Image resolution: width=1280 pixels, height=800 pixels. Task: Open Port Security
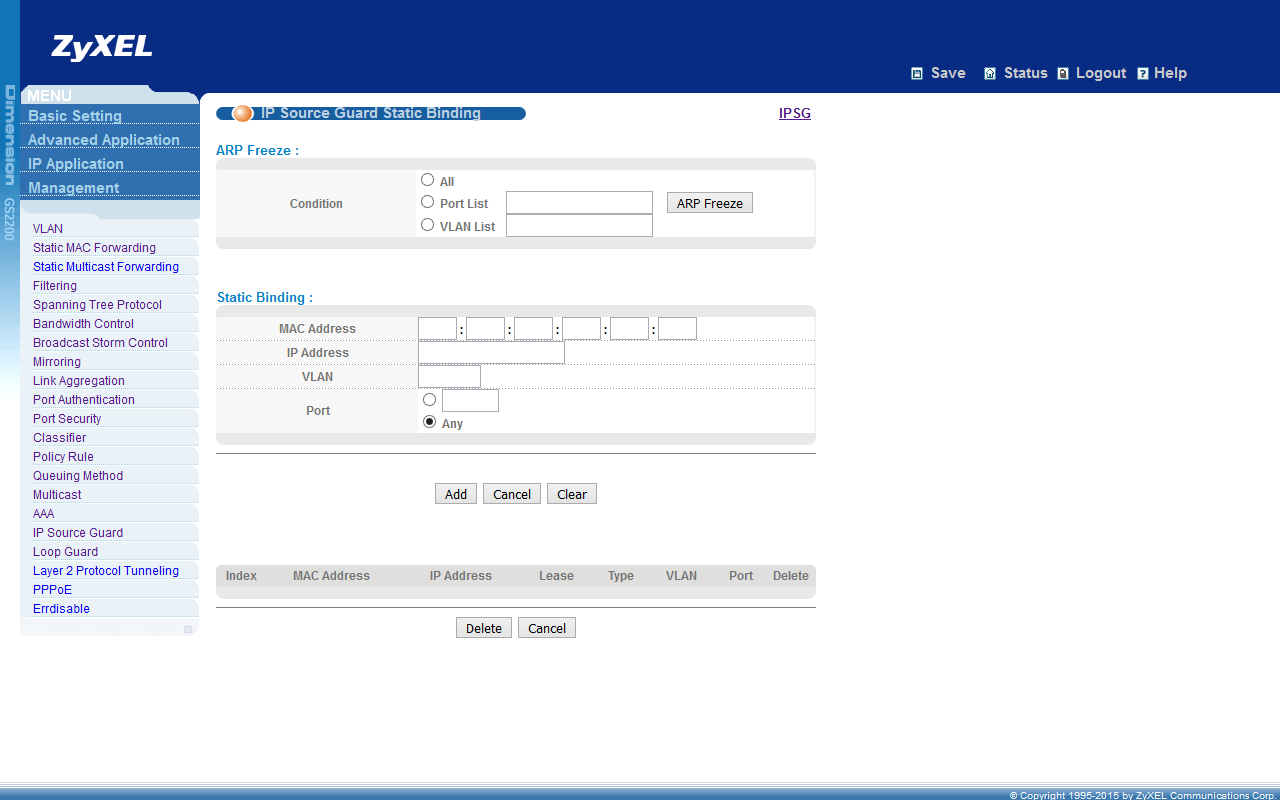click(x=67, y=419)
